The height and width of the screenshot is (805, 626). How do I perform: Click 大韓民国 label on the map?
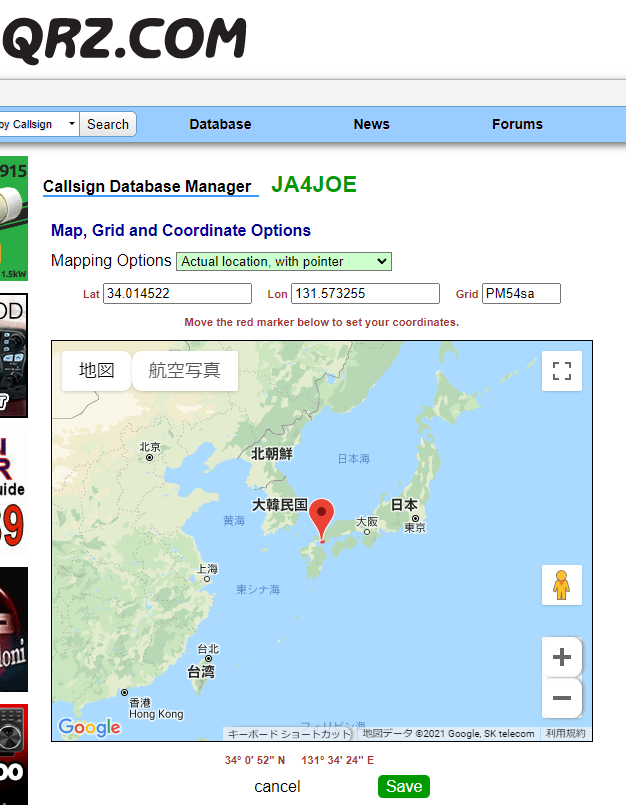coord(279,505)
